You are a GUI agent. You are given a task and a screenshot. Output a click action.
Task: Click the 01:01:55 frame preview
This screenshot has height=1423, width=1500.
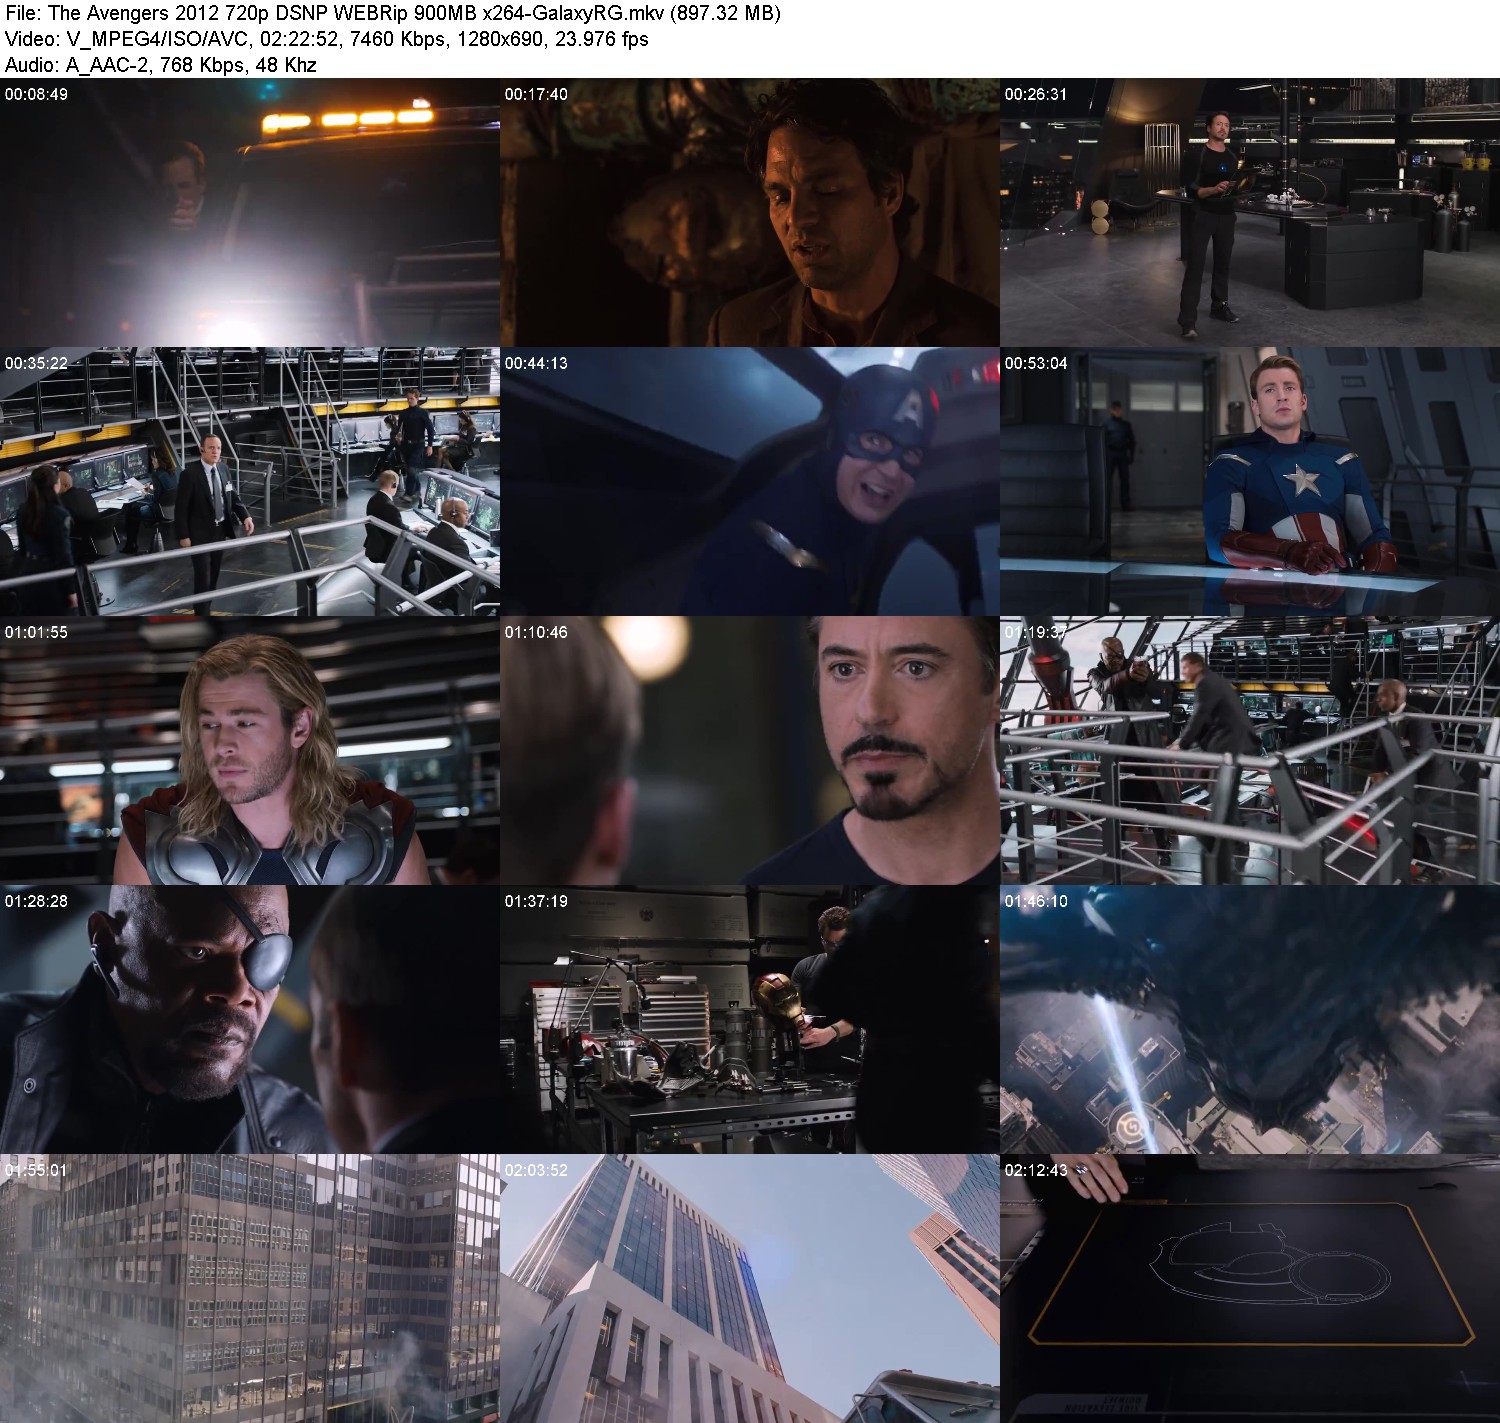[250, 751]
